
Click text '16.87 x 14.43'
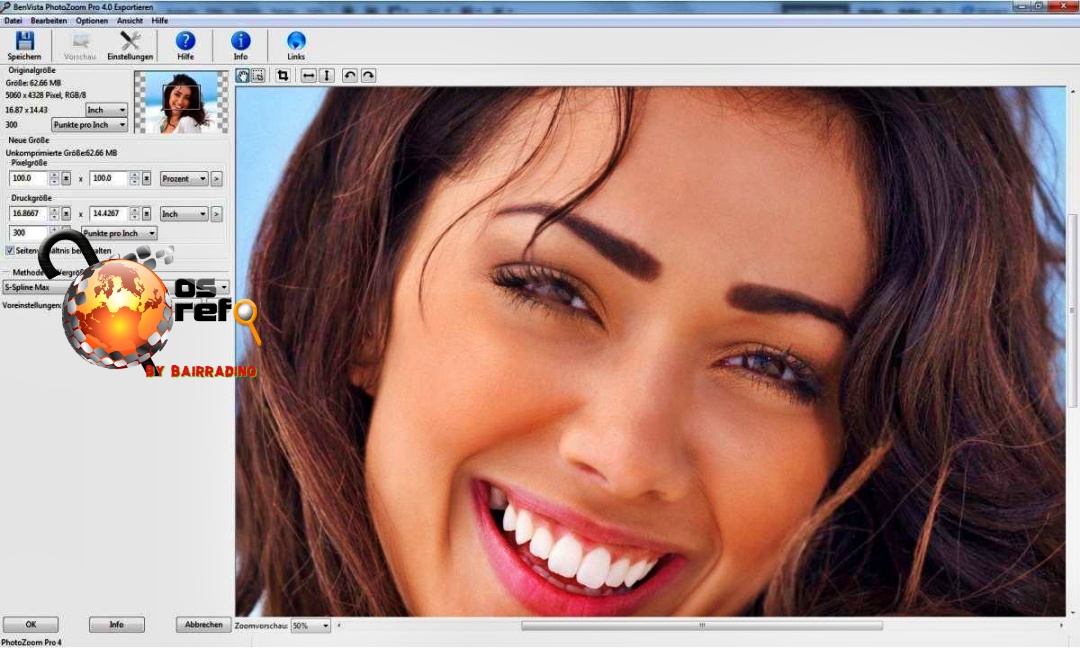click(26, 110)
